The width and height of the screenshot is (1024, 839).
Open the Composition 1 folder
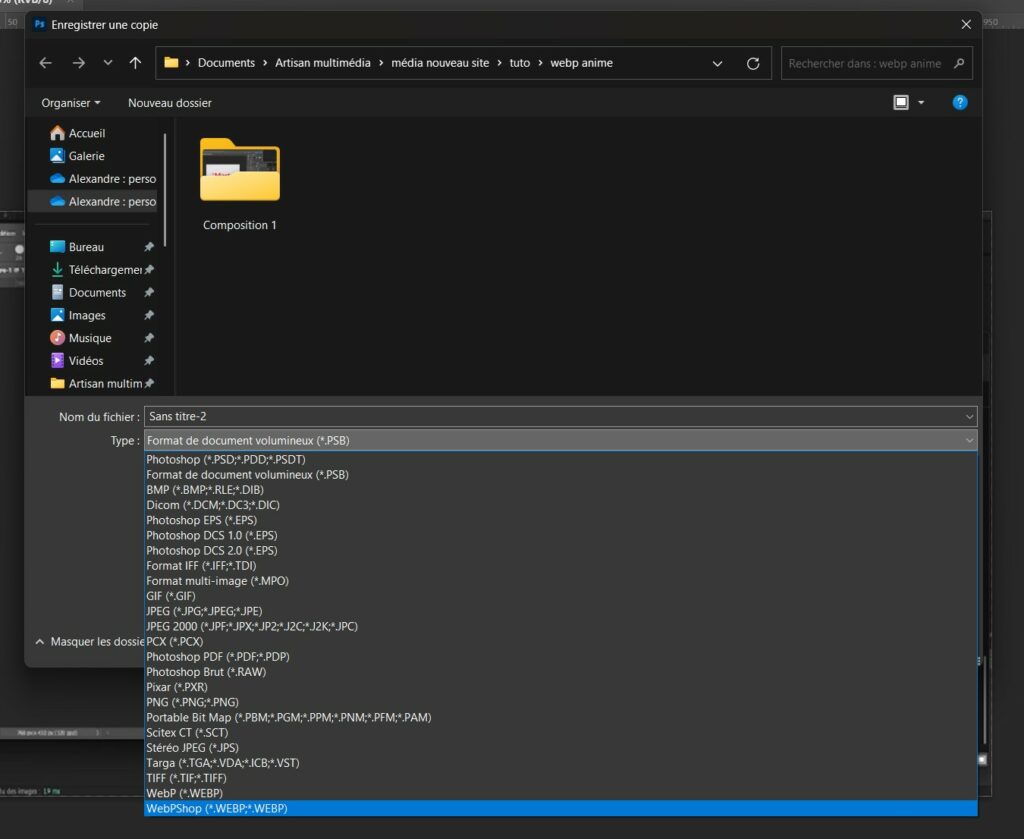pos(240,183)
